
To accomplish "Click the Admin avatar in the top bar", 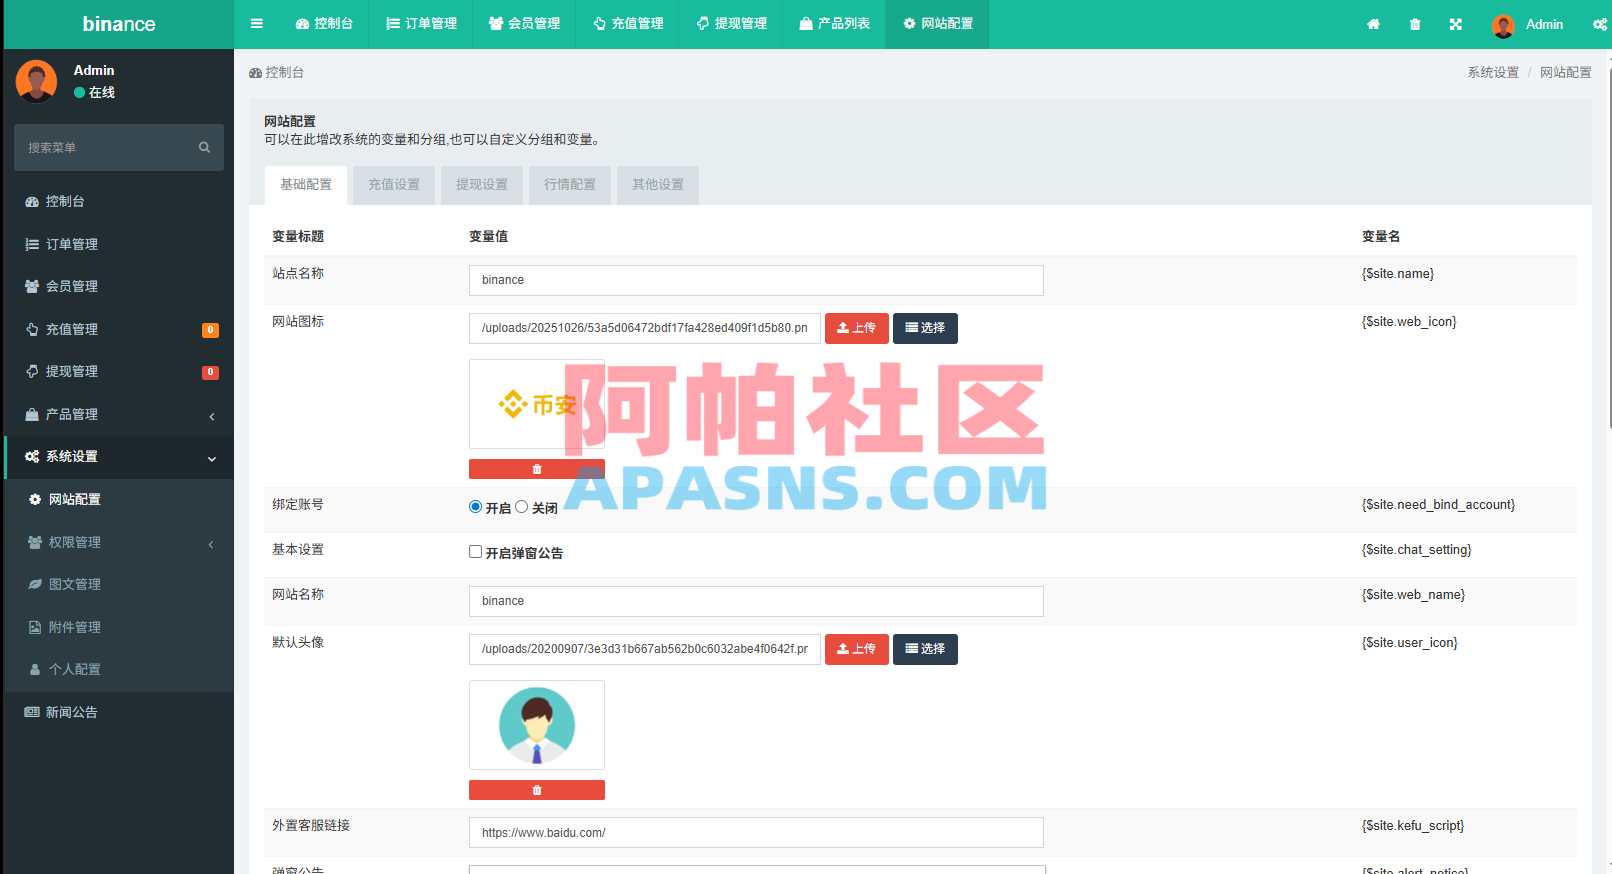I will [1503, 25].
